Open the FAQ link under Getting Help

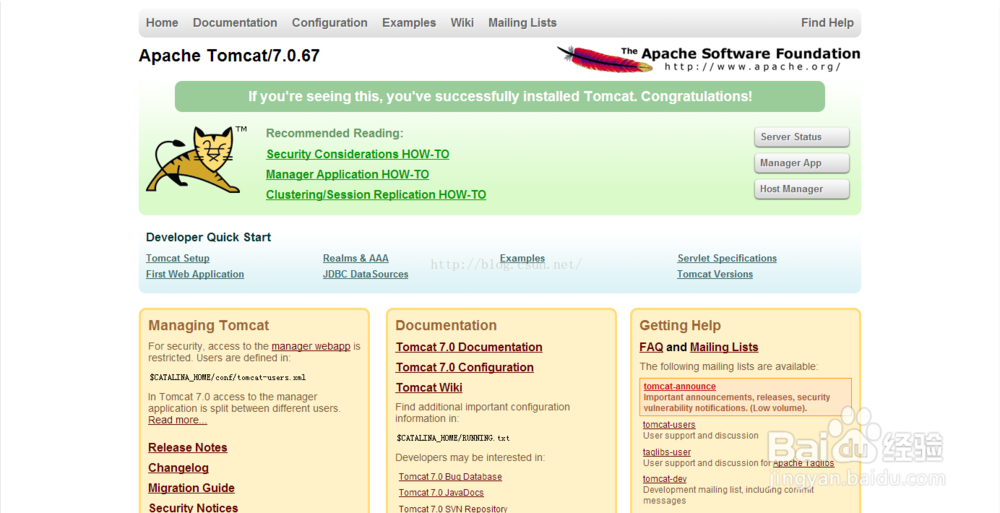click(651, 347)
